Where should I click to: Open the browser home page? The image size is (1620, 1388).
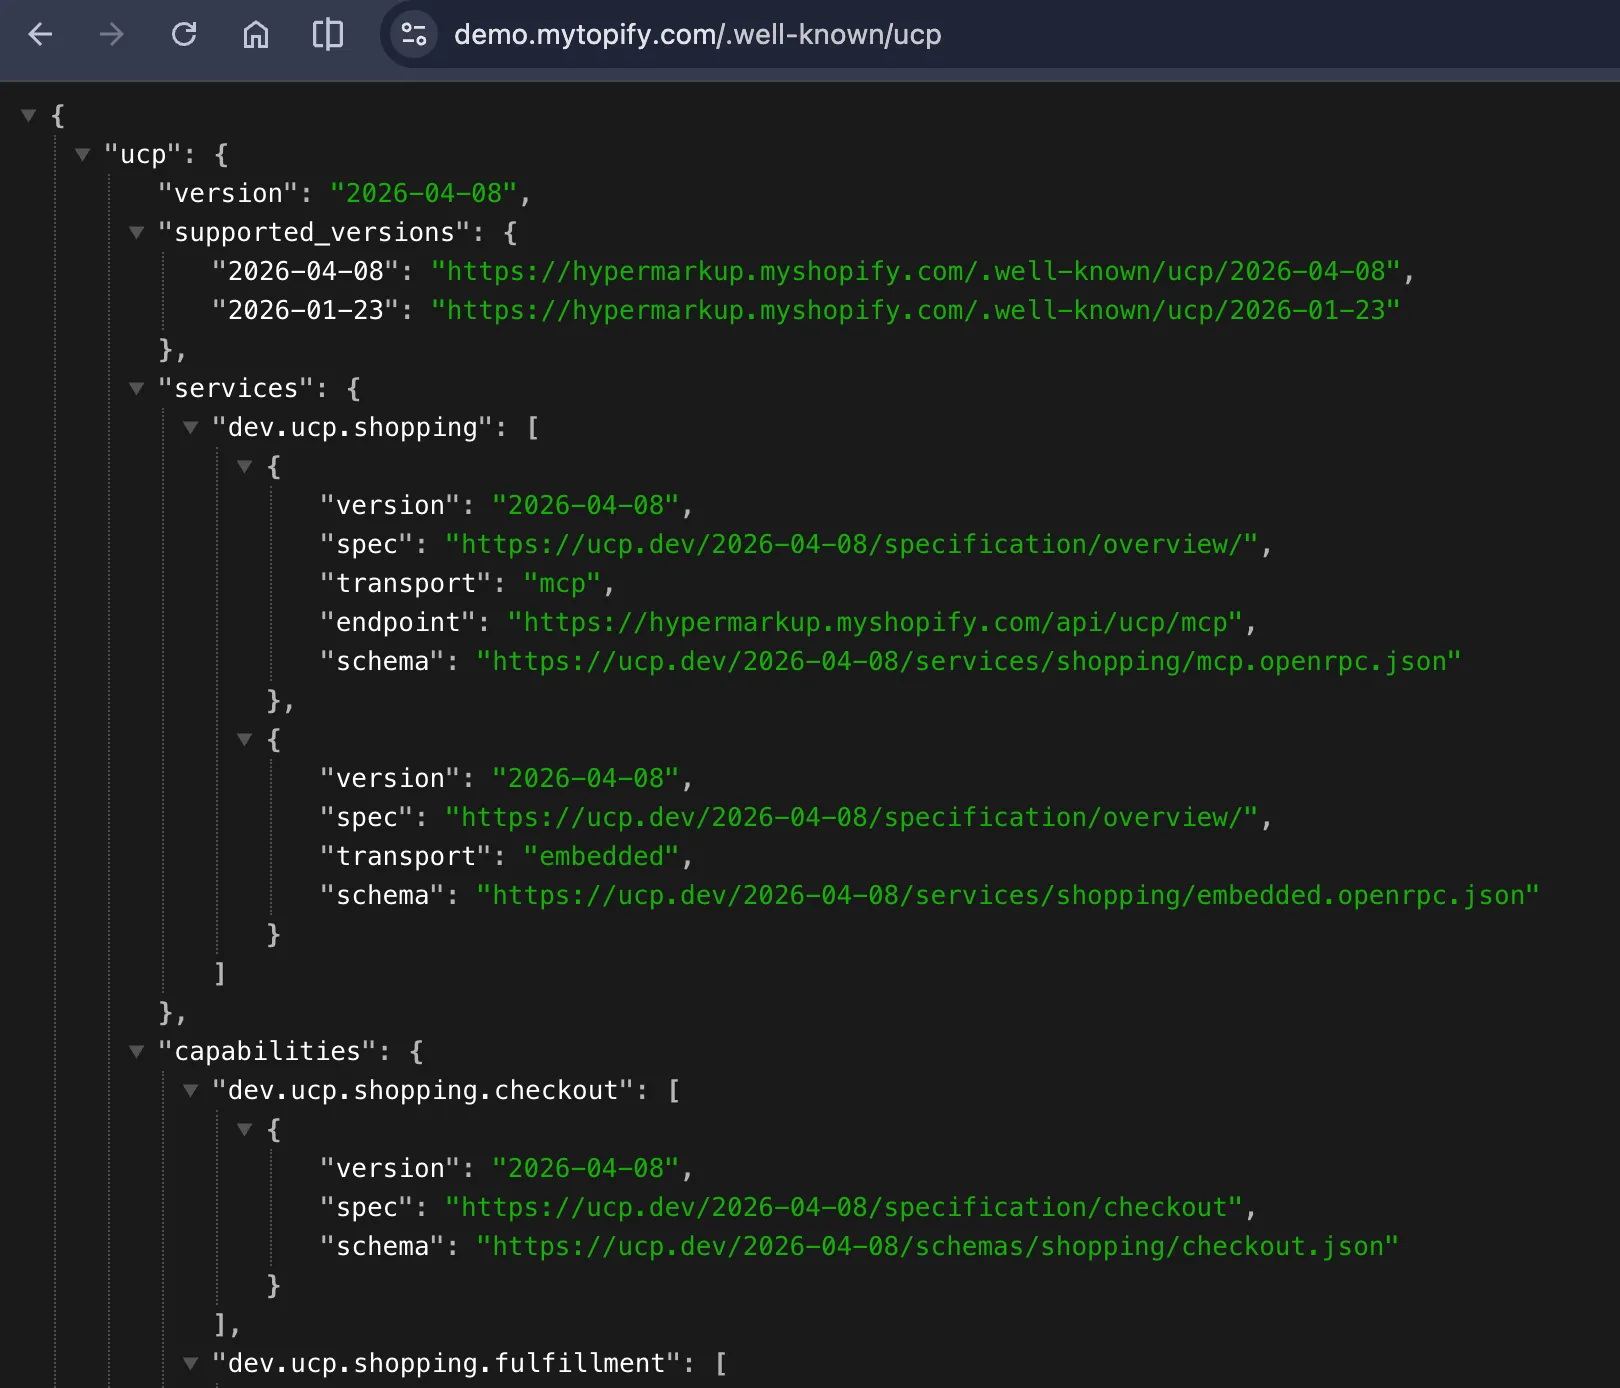[x=256, y=35]
